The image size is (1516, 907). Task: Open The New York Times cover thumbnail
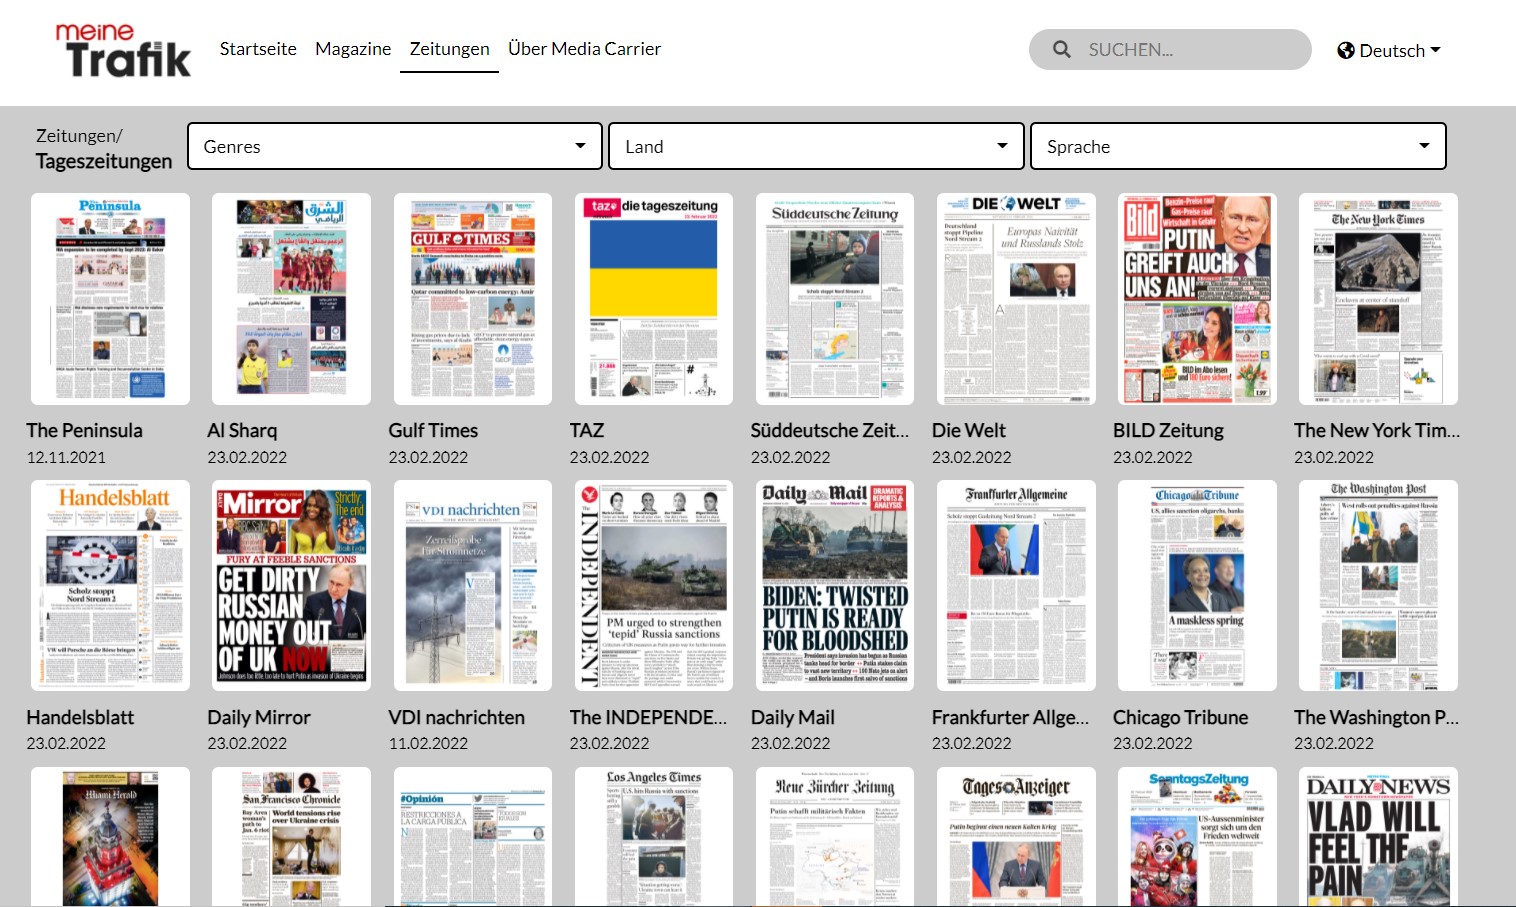(x=1378, y=299)
